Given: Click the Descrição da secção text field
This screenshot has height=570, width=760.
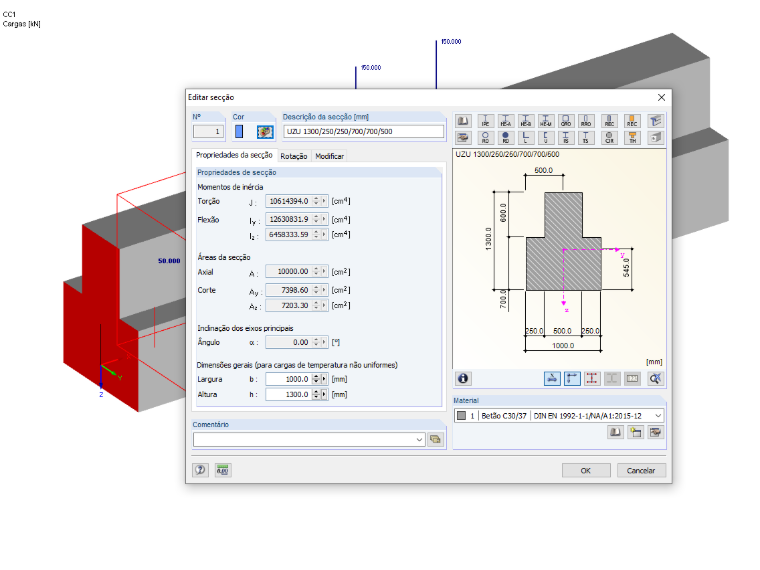Looking at the screenshot, I should coord(364,131).
